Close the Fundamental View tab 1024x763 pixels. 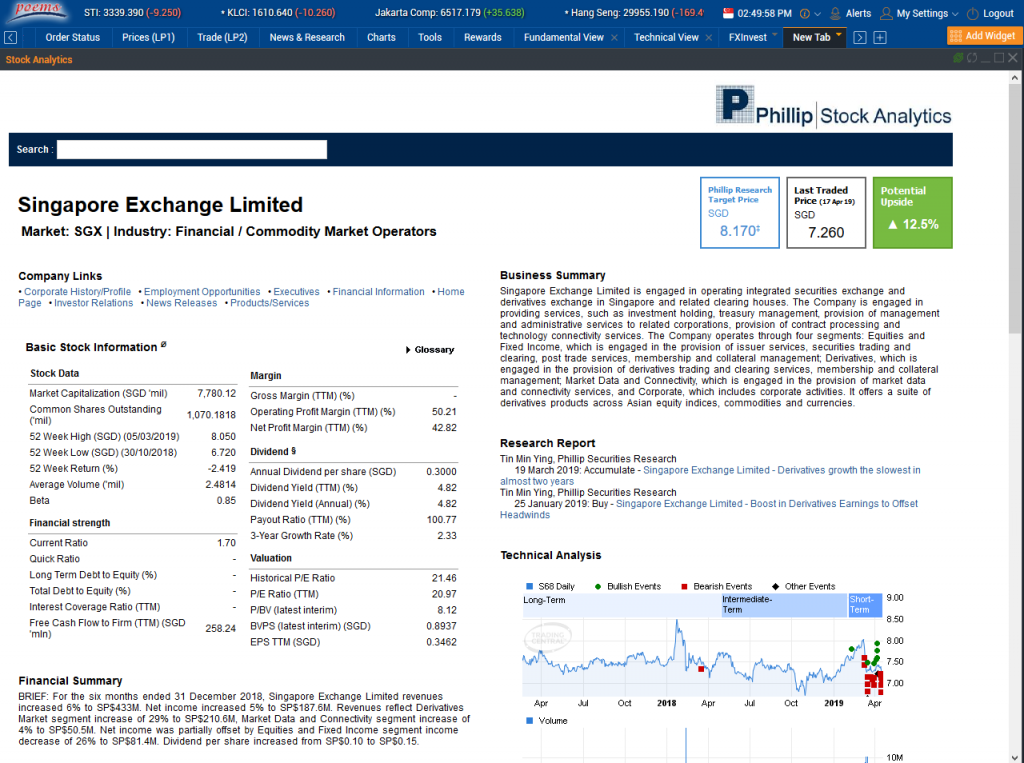coord(615,38)
